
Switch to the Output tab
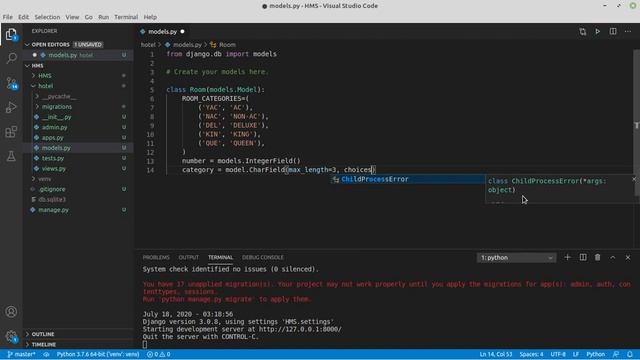coord(188,258)
